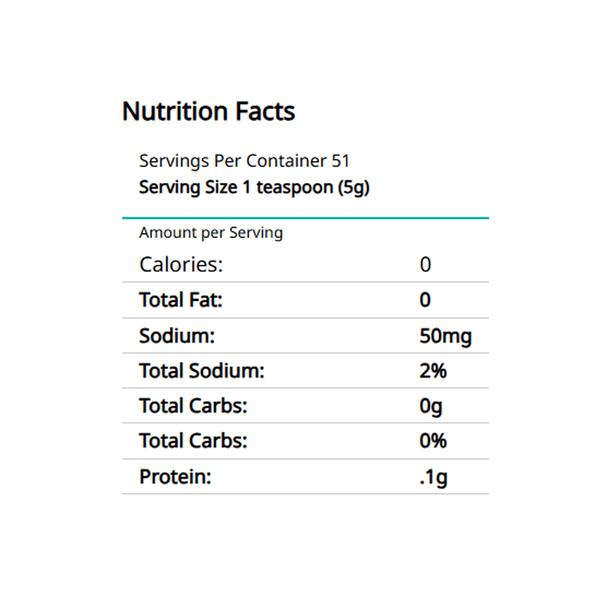This screenshot has height=600, width=600.
Task: Click the 0% carbs value
Action: click(433, 441)
